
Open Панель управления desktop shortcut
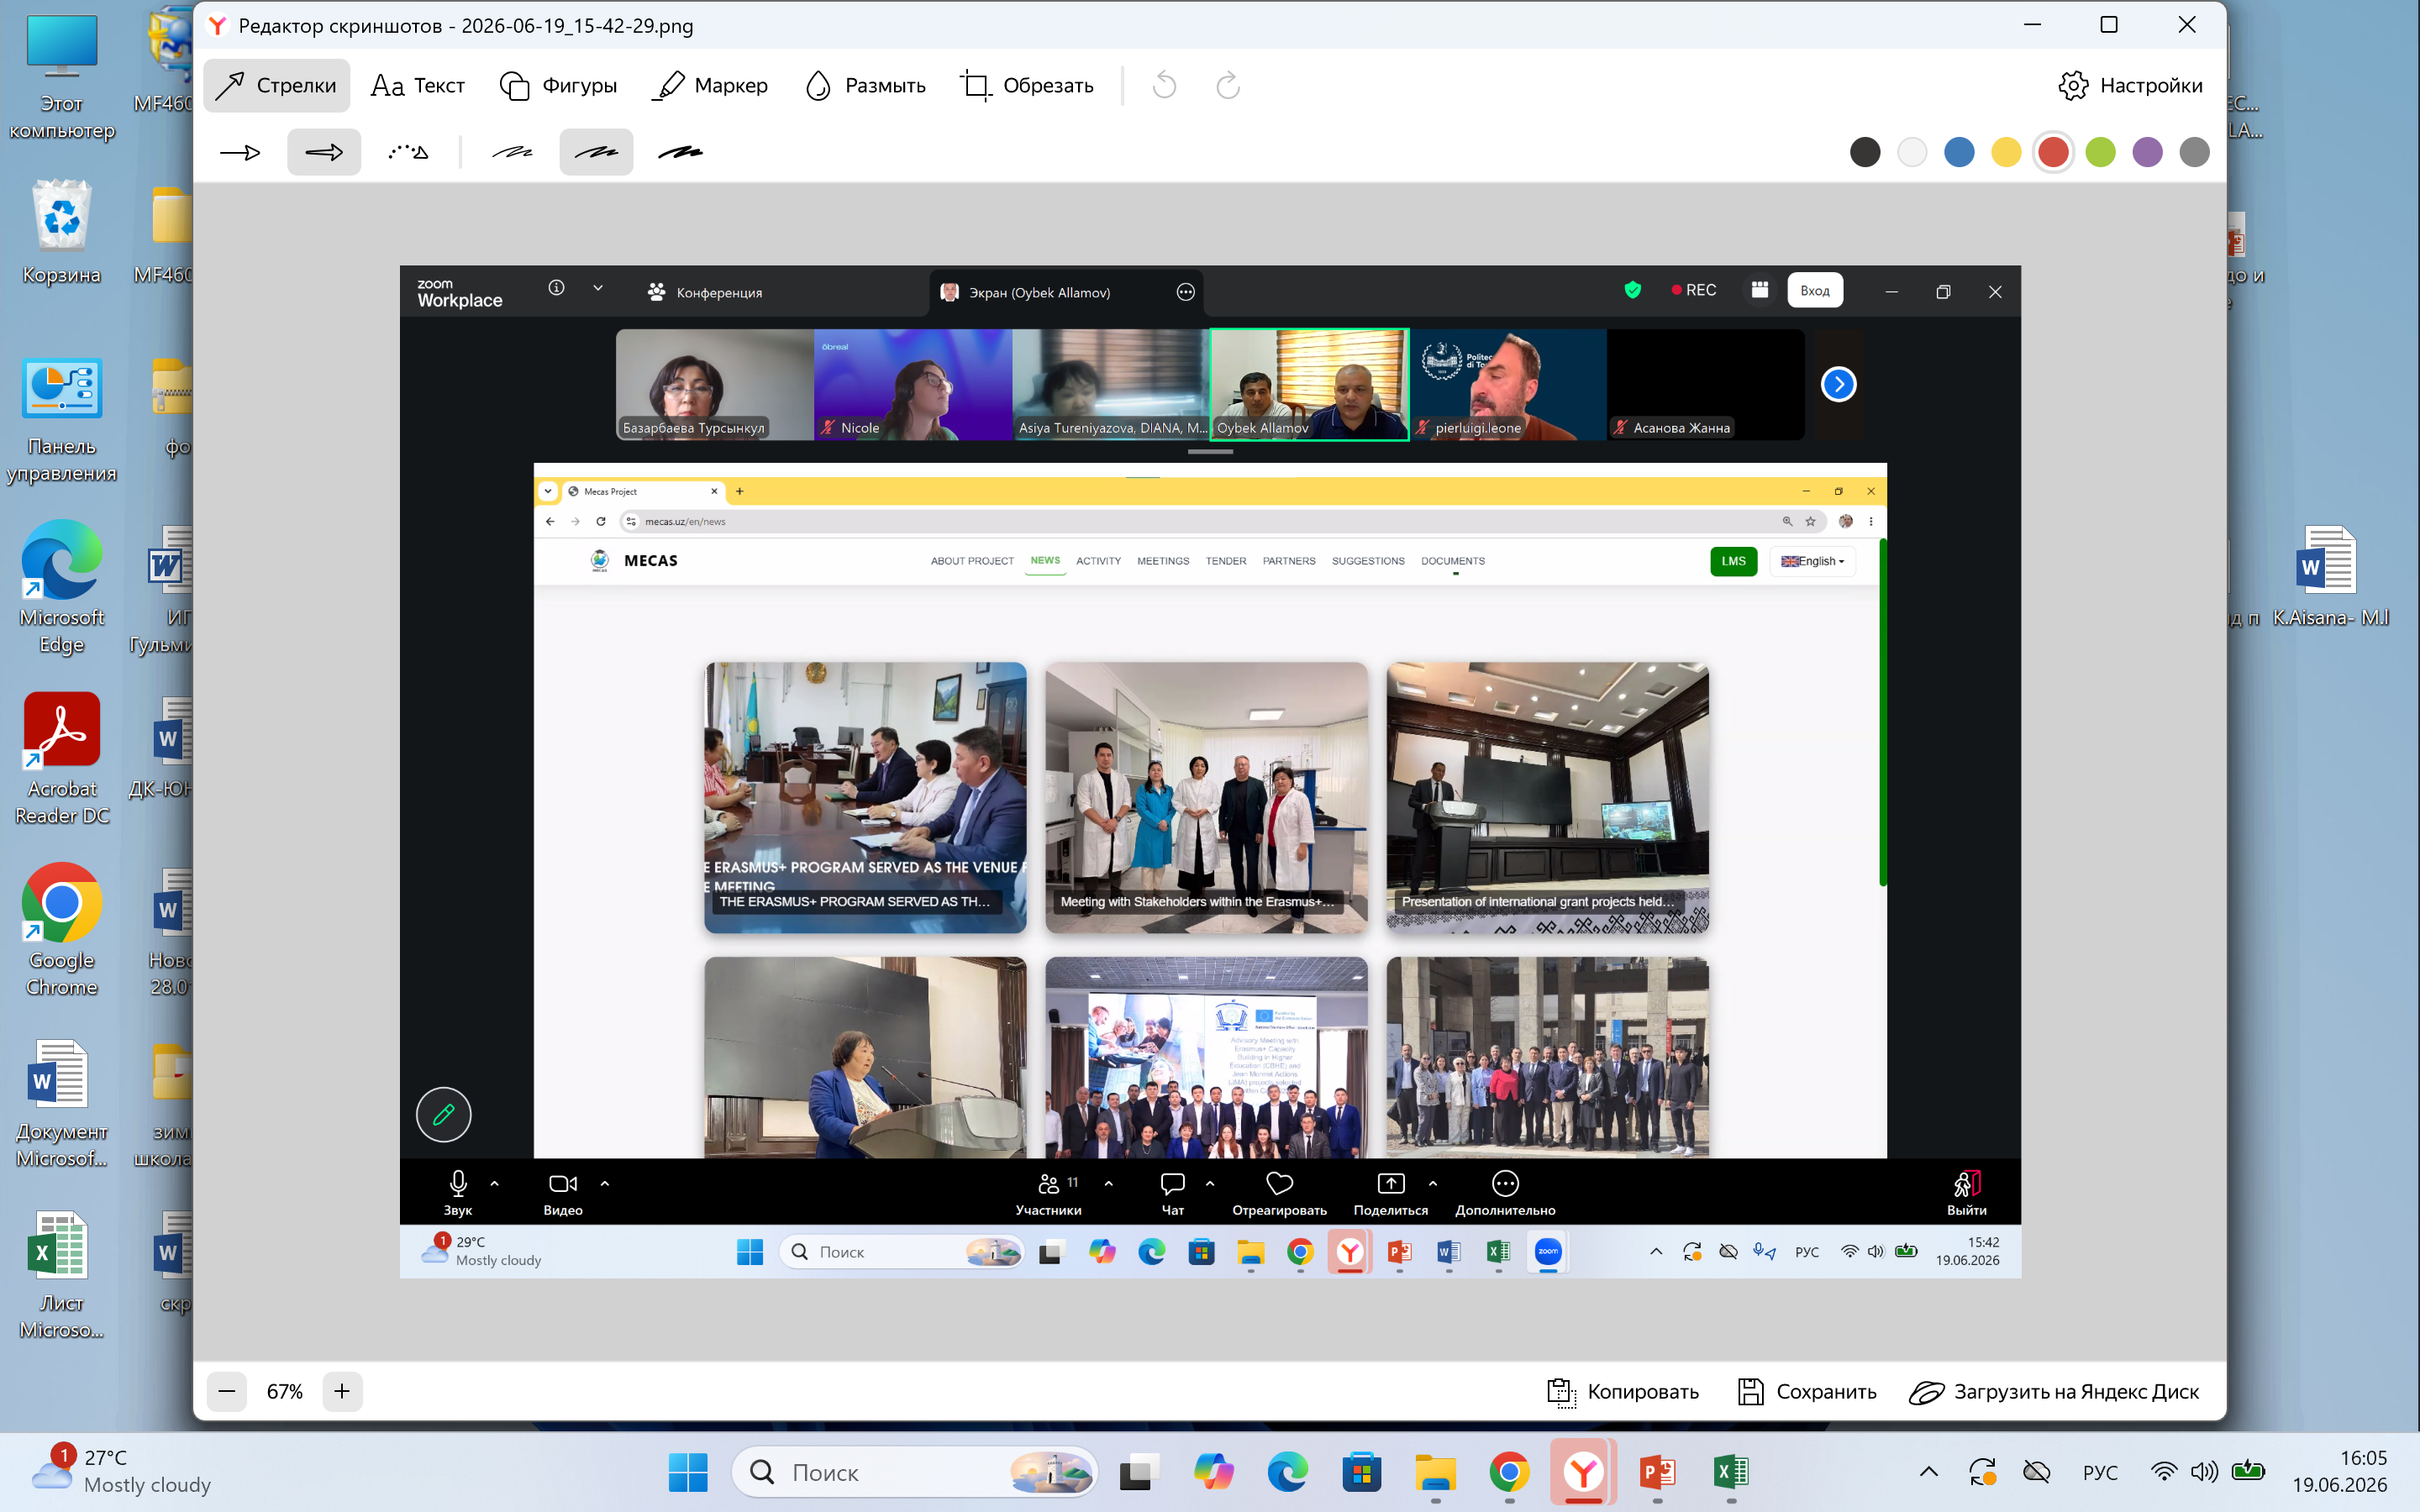[x=62, y=418]
